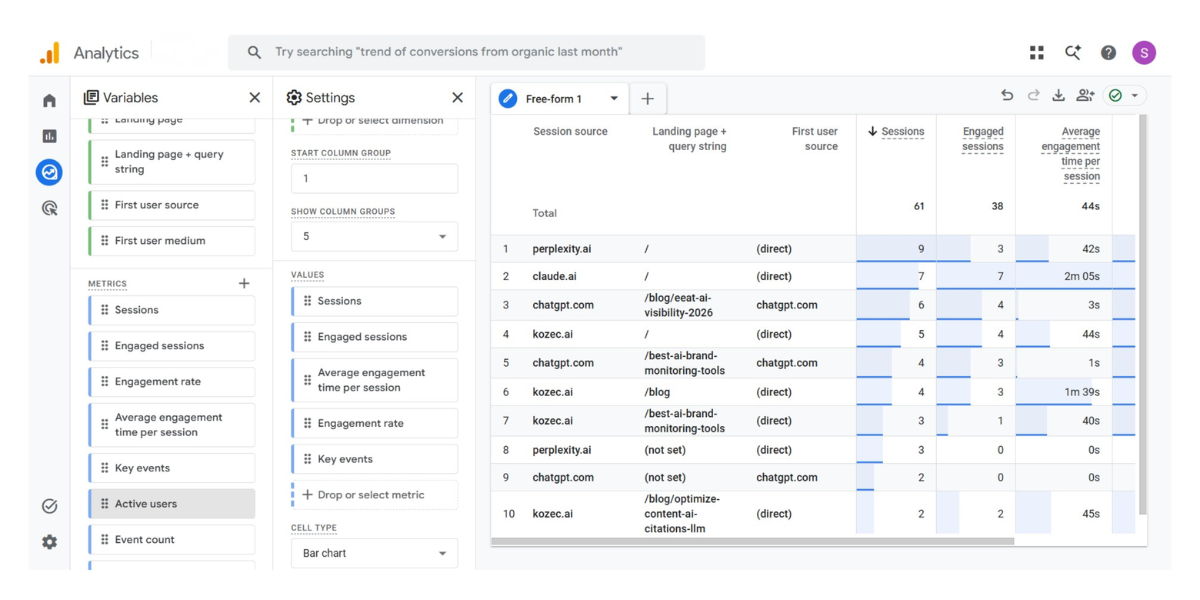The image size is (1200, 600).
Task: Open the Advertising icon in sidebar
Action: (x=49, y=208)
